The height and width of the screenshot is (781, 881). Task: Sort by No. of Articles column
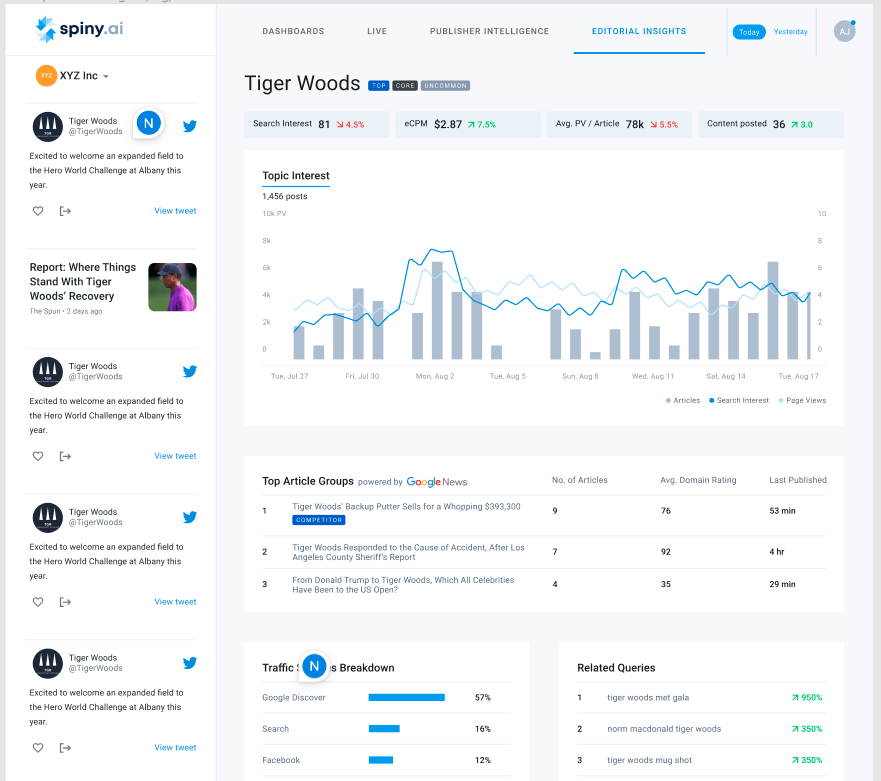[x=580, y=480]
